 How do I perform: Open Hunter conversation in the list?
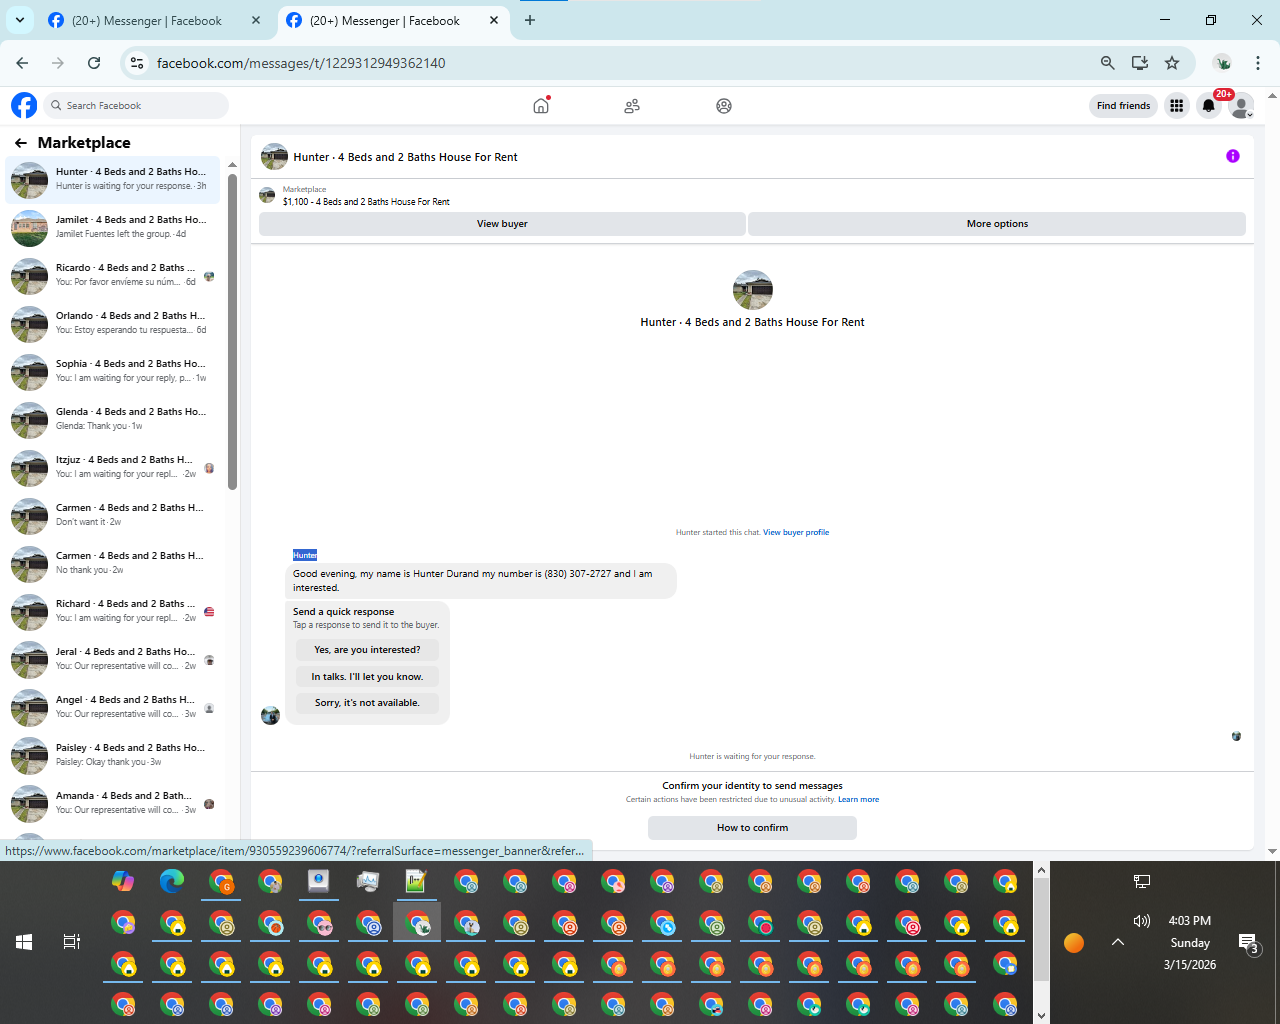[x=113, y=180]
